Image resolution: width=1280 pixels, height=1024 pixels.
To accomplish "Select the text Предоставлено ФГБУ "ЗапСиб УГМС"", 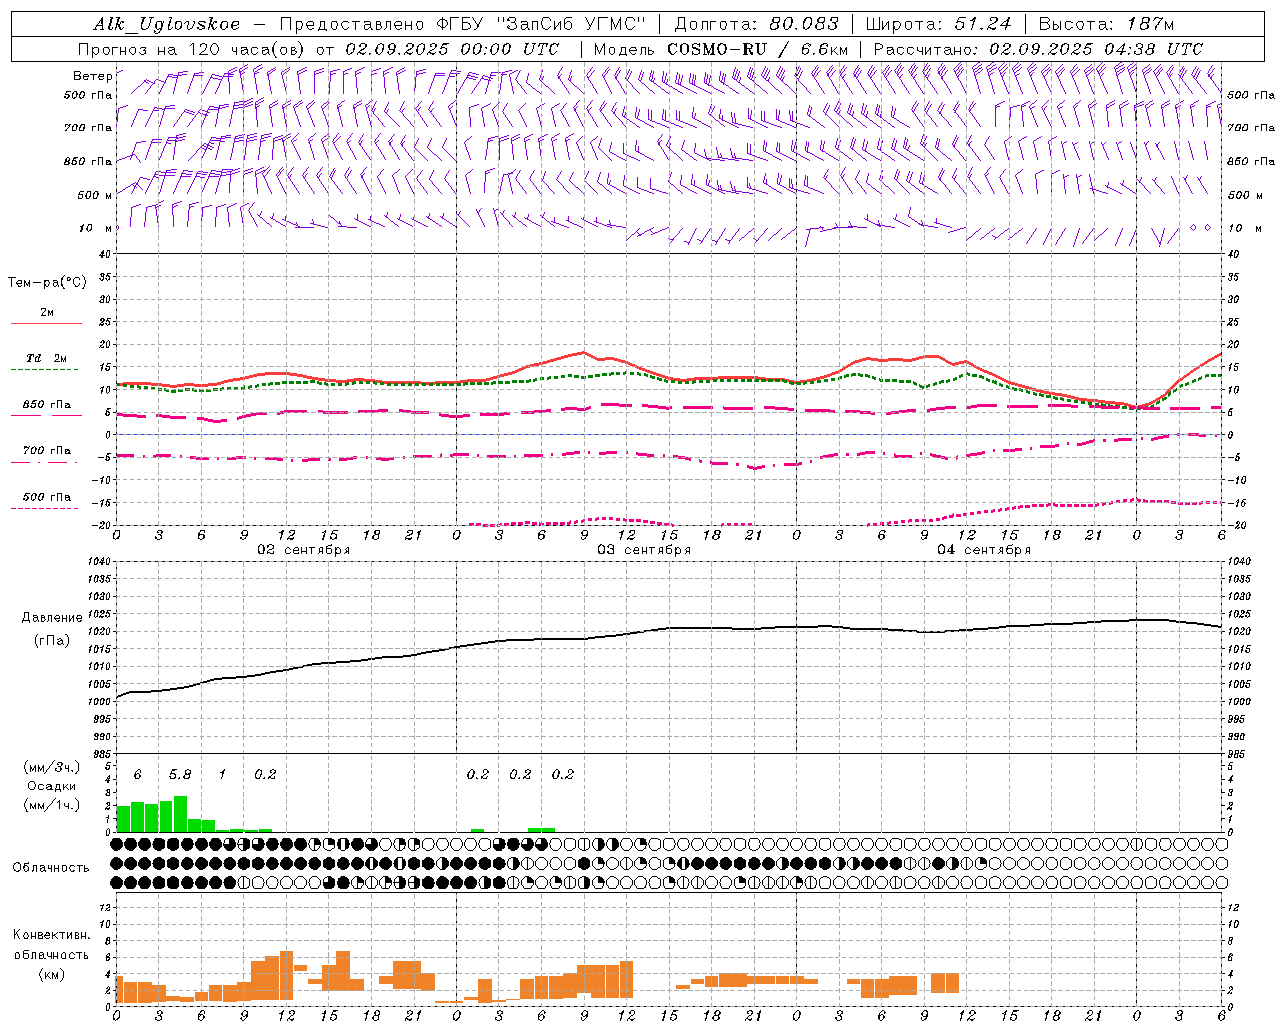I will tap(463, 25).
